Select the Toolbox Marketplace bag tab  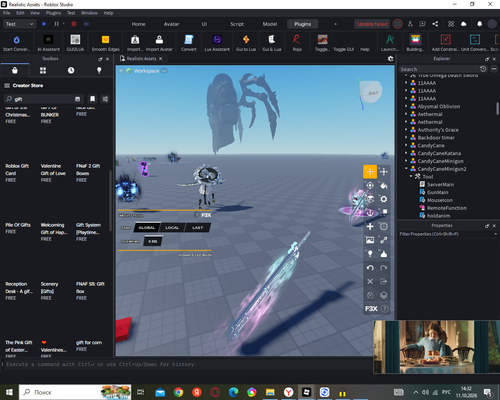[x=15, y=70]
